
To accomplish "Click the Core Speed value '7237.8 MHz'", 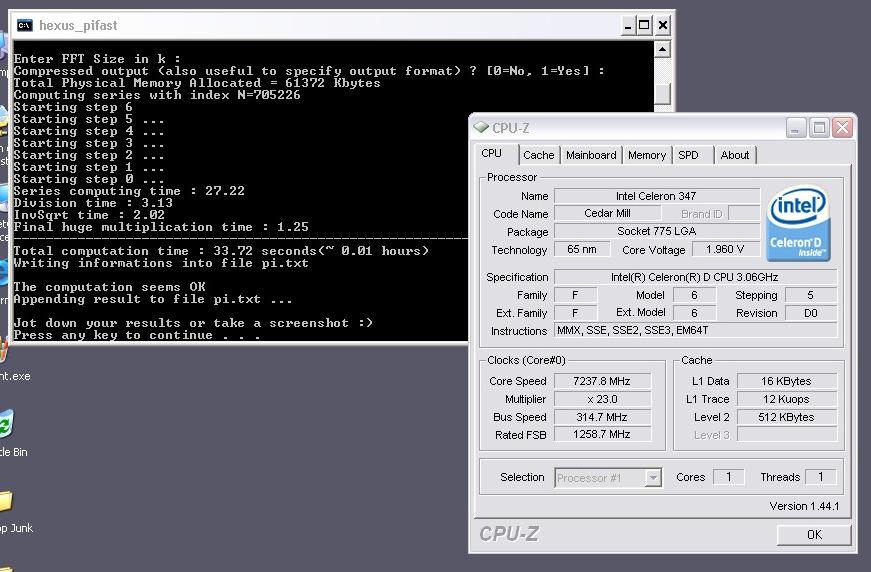I will click(x=602, y=381).
